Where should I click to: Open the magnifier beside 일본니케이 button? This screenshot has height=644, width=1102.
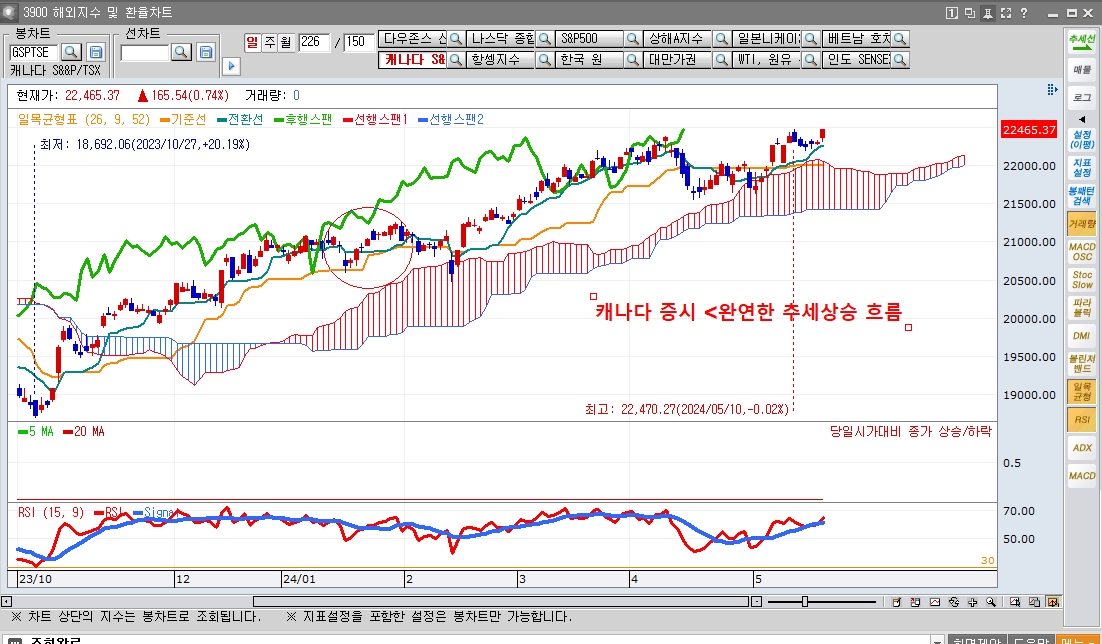(810, 39)
